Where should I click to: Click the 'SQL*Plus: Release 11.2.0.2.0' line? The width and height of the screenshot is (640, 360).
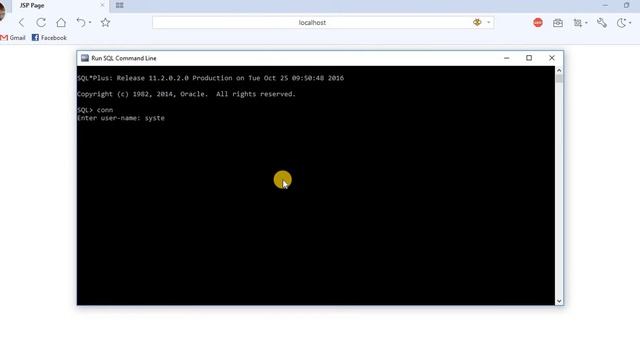[210, 78]
